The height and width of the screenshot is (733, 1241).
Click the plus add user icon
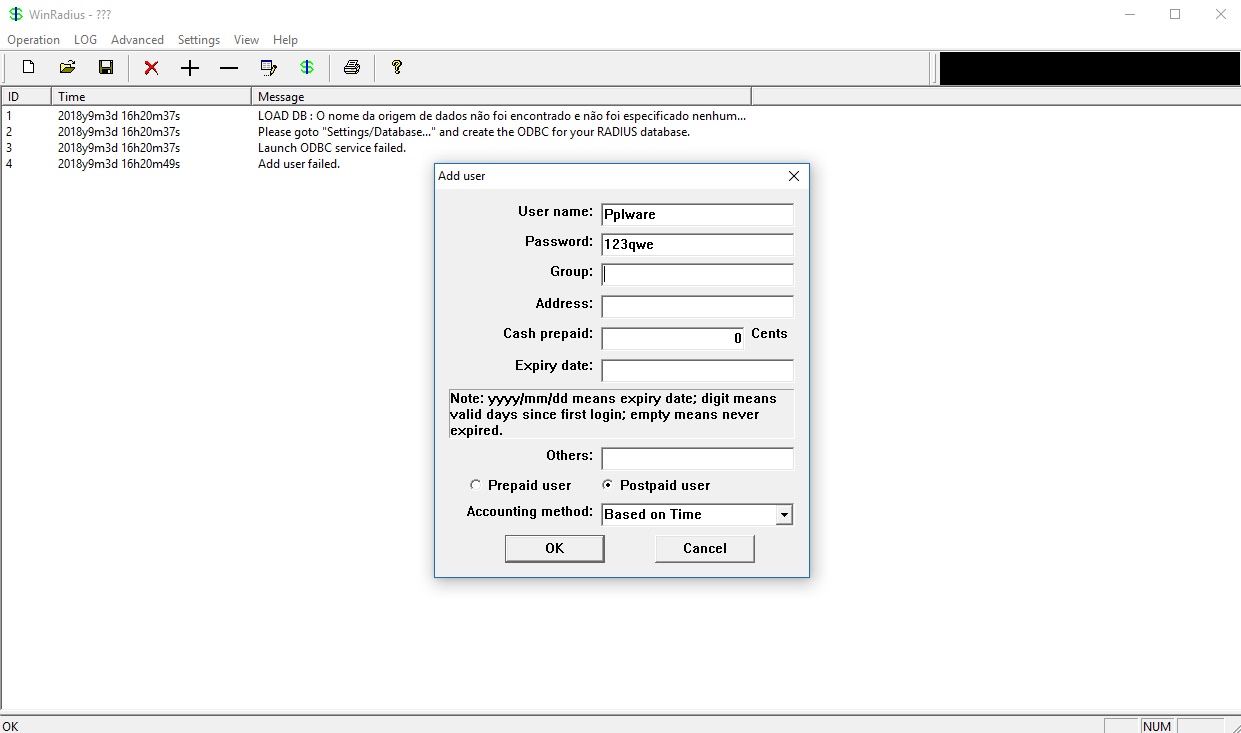click(x=190, y=68)
